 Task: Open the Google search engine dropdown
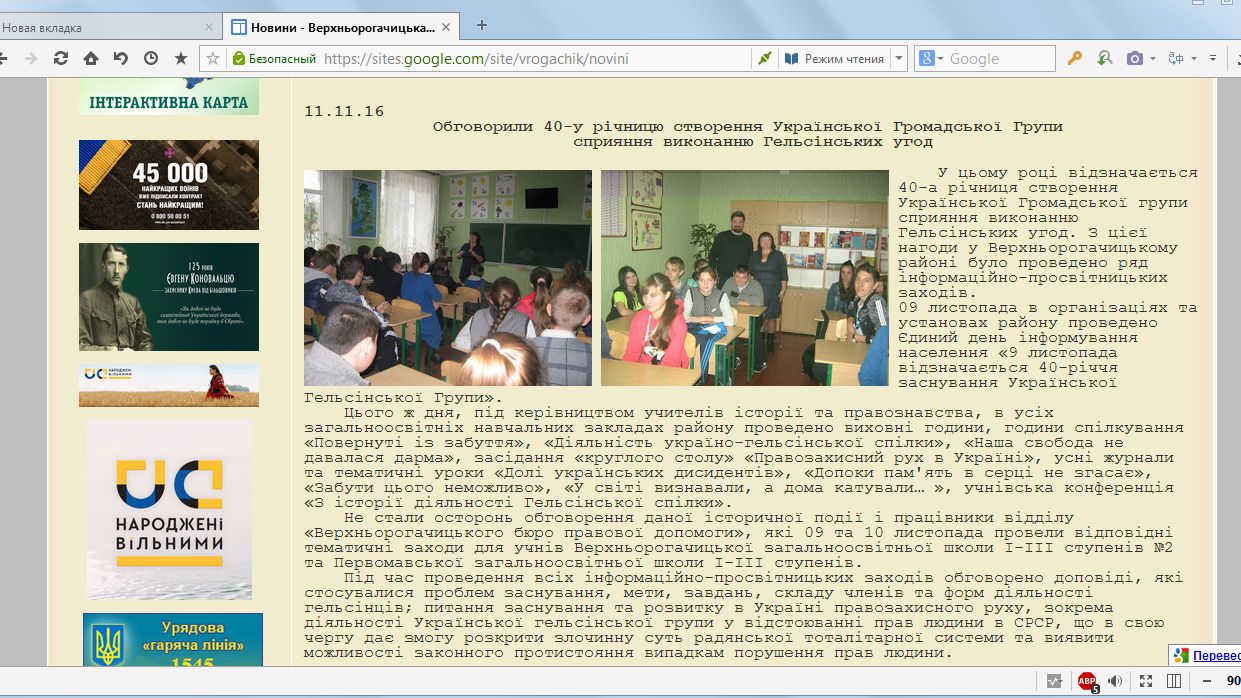[x=927, y=59]
